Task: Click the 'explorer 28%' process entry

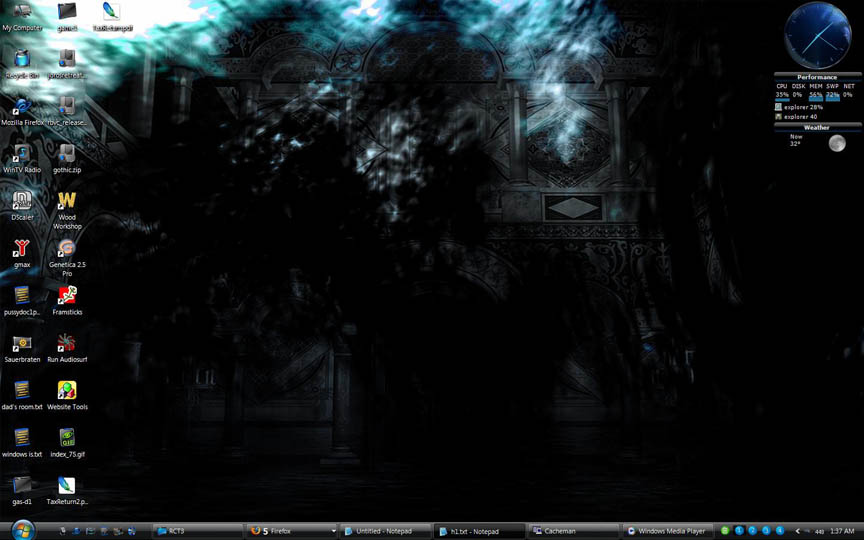Action: (x=799, y=107)
